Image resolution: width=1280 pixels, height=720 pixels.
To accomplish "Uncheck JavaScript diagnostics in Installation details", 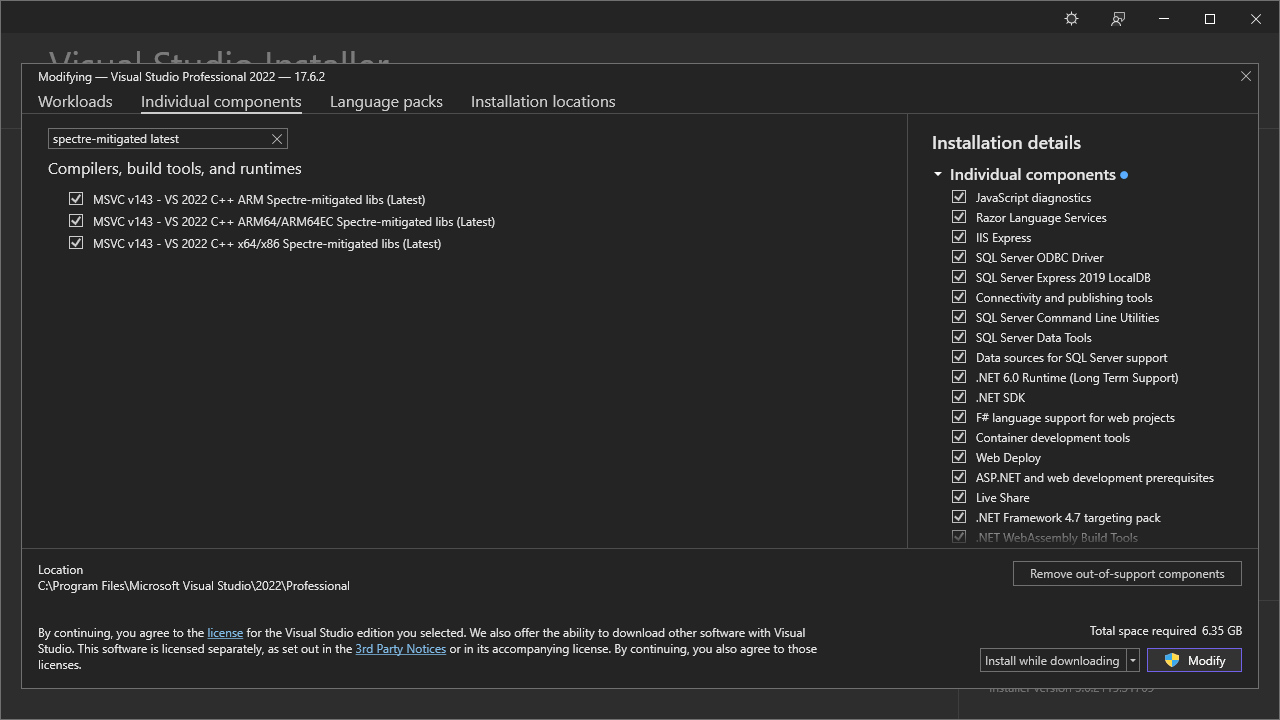I will [959, 197].
